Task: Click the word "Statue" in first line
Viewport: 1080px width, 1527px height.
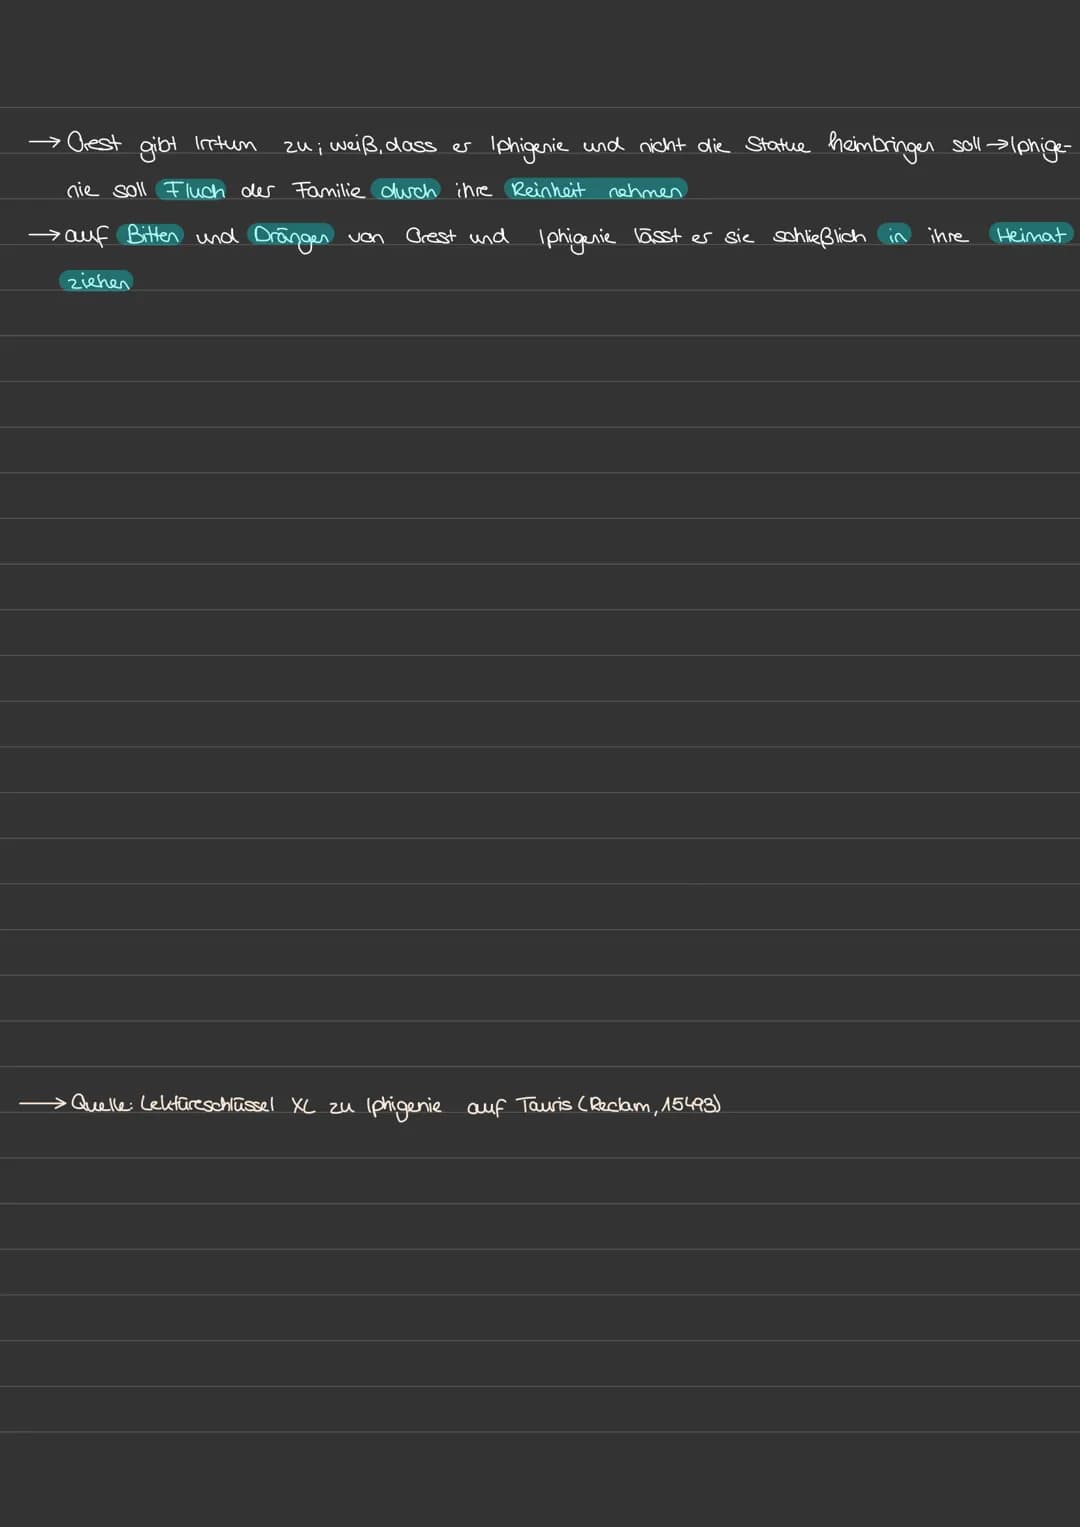Action: [x=777, y=145]
